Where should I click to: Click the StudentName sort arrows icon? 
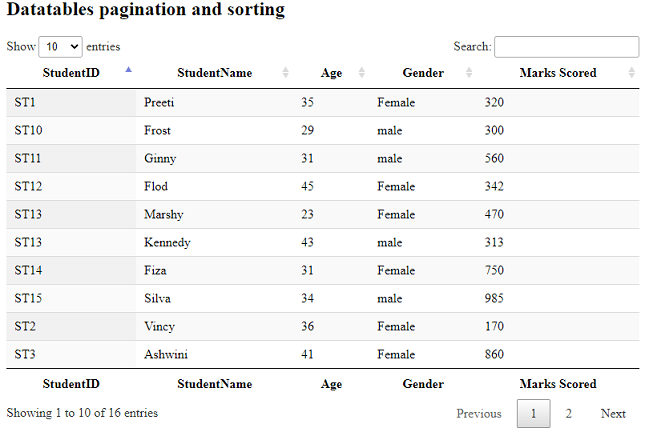click(285, 73)
